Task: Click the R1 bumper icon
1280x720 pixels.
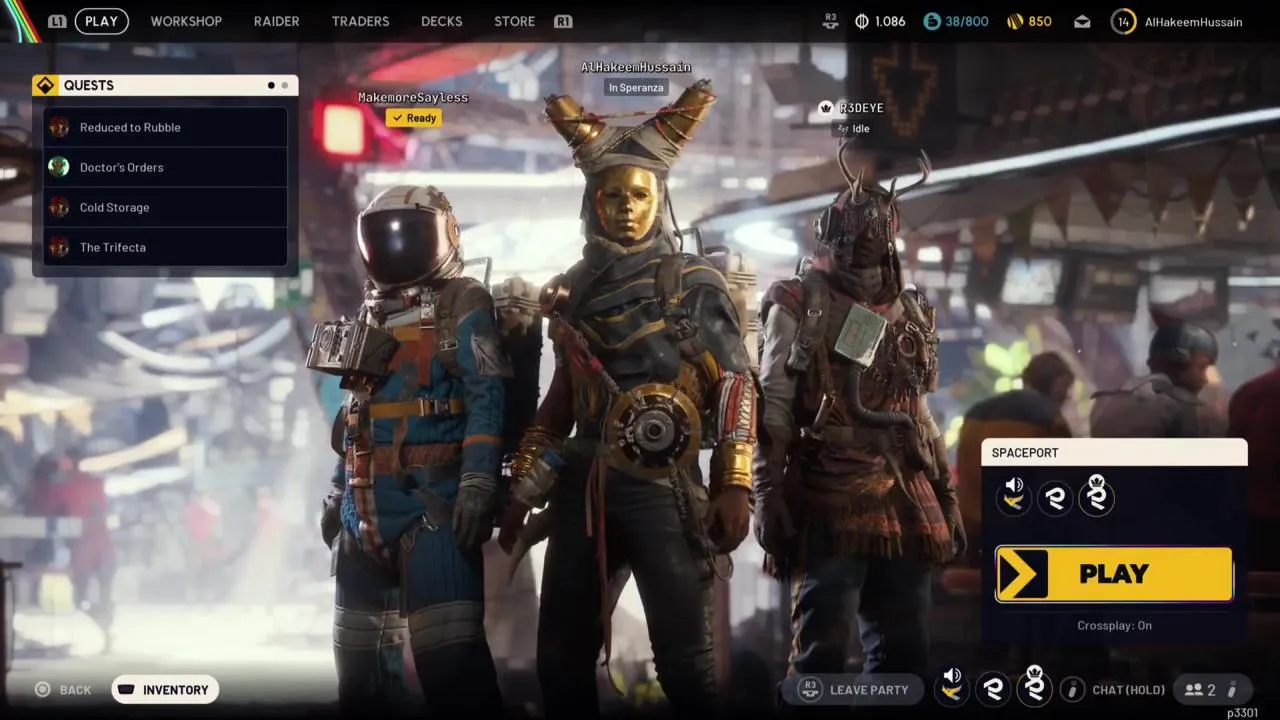Action: pyautogui.click(x=563, y=21)
